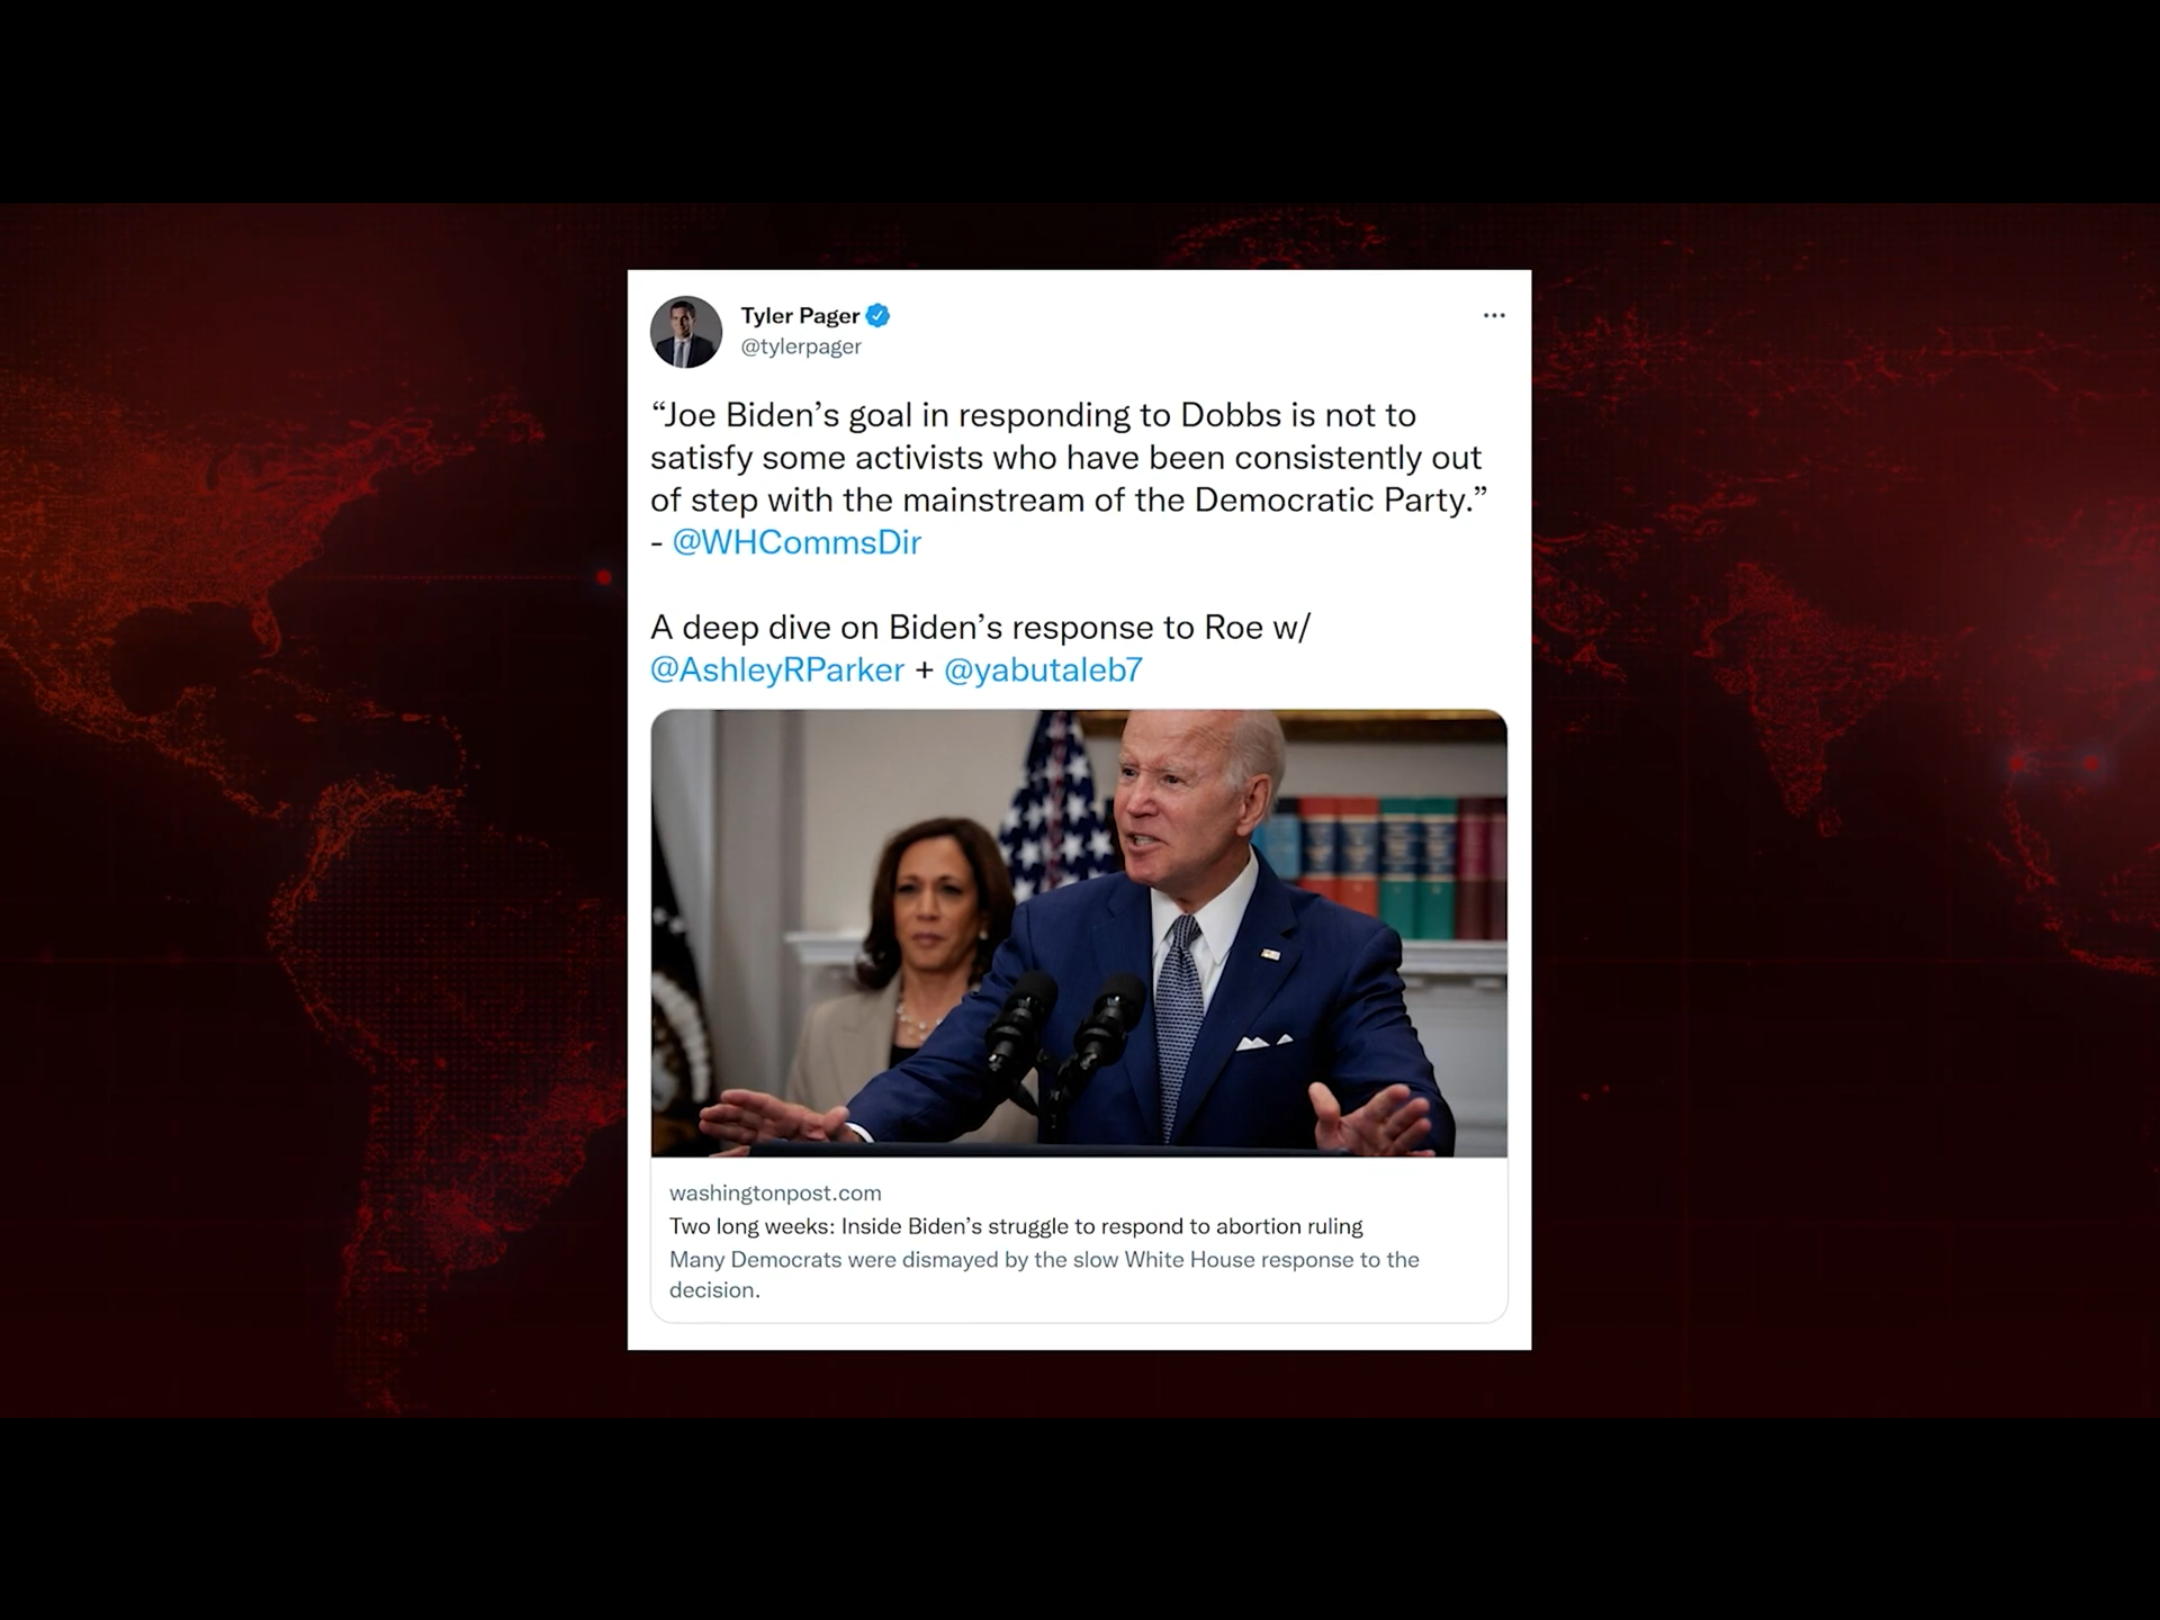The width and height of the screenshot is (2160, 1620).
Task: Open the @AshleyRParker mention
Action: coord(777,669)
